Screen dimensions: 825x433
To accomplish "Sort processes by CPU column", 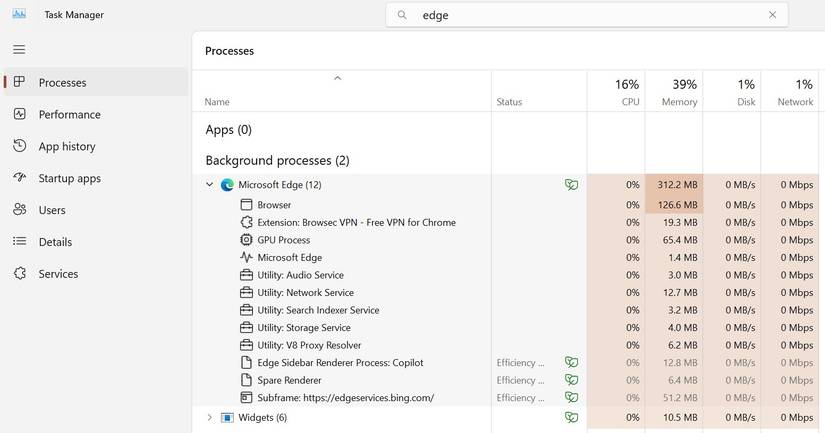I will 616,92.
